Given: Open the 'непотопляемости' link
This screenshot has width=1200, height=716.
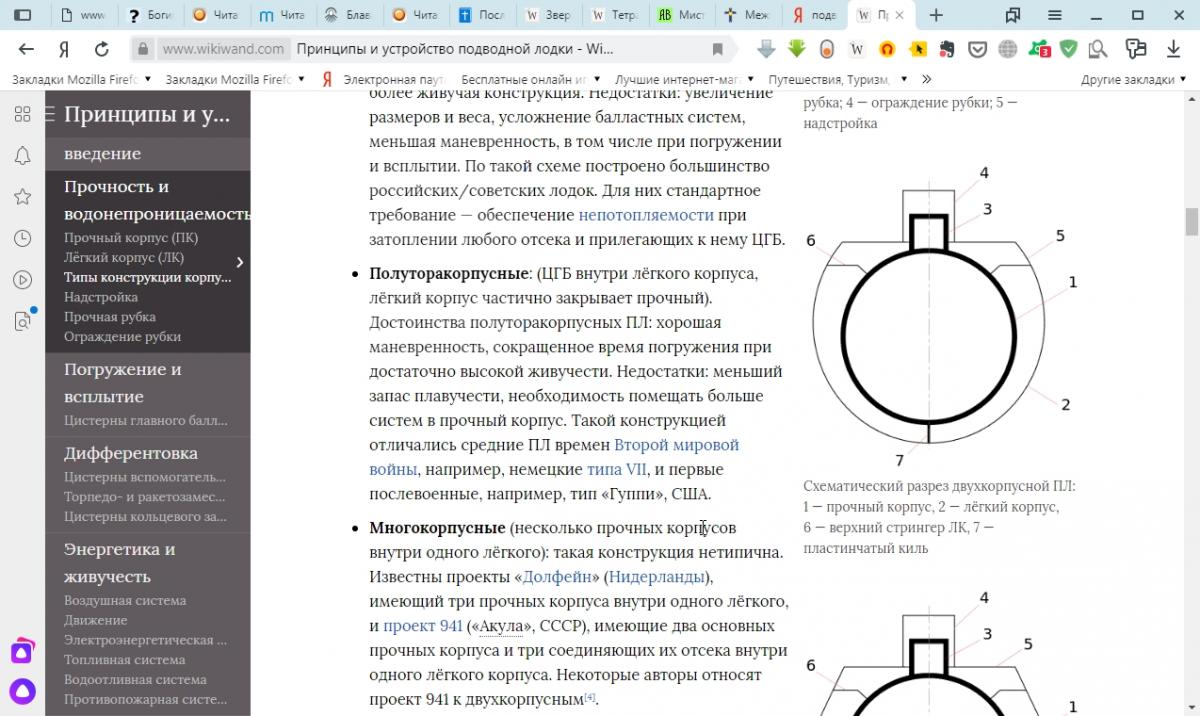Looking at the screenshot, I should pyautogui.click(x=646, y=215).
